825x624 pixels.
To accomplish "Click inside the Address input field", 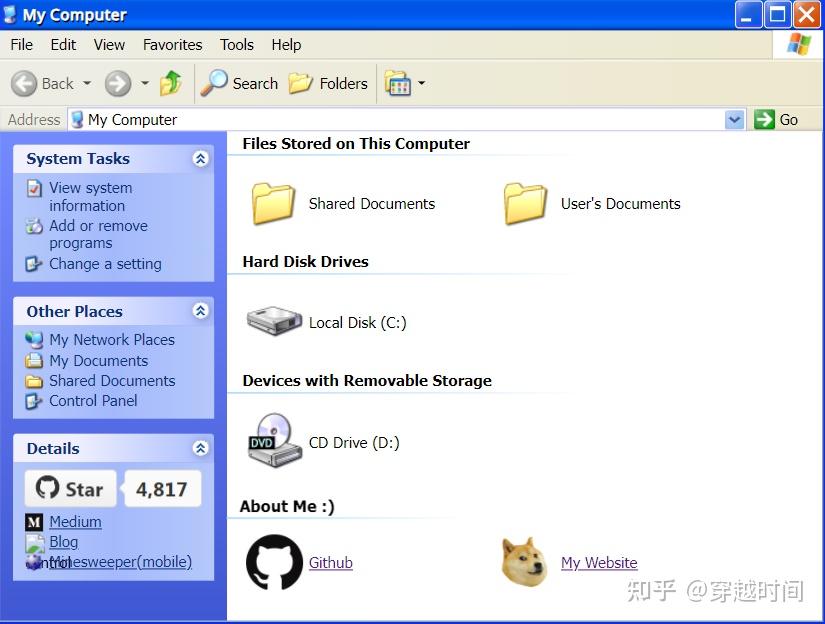I will pyautogui.click(x=300, y=119).
